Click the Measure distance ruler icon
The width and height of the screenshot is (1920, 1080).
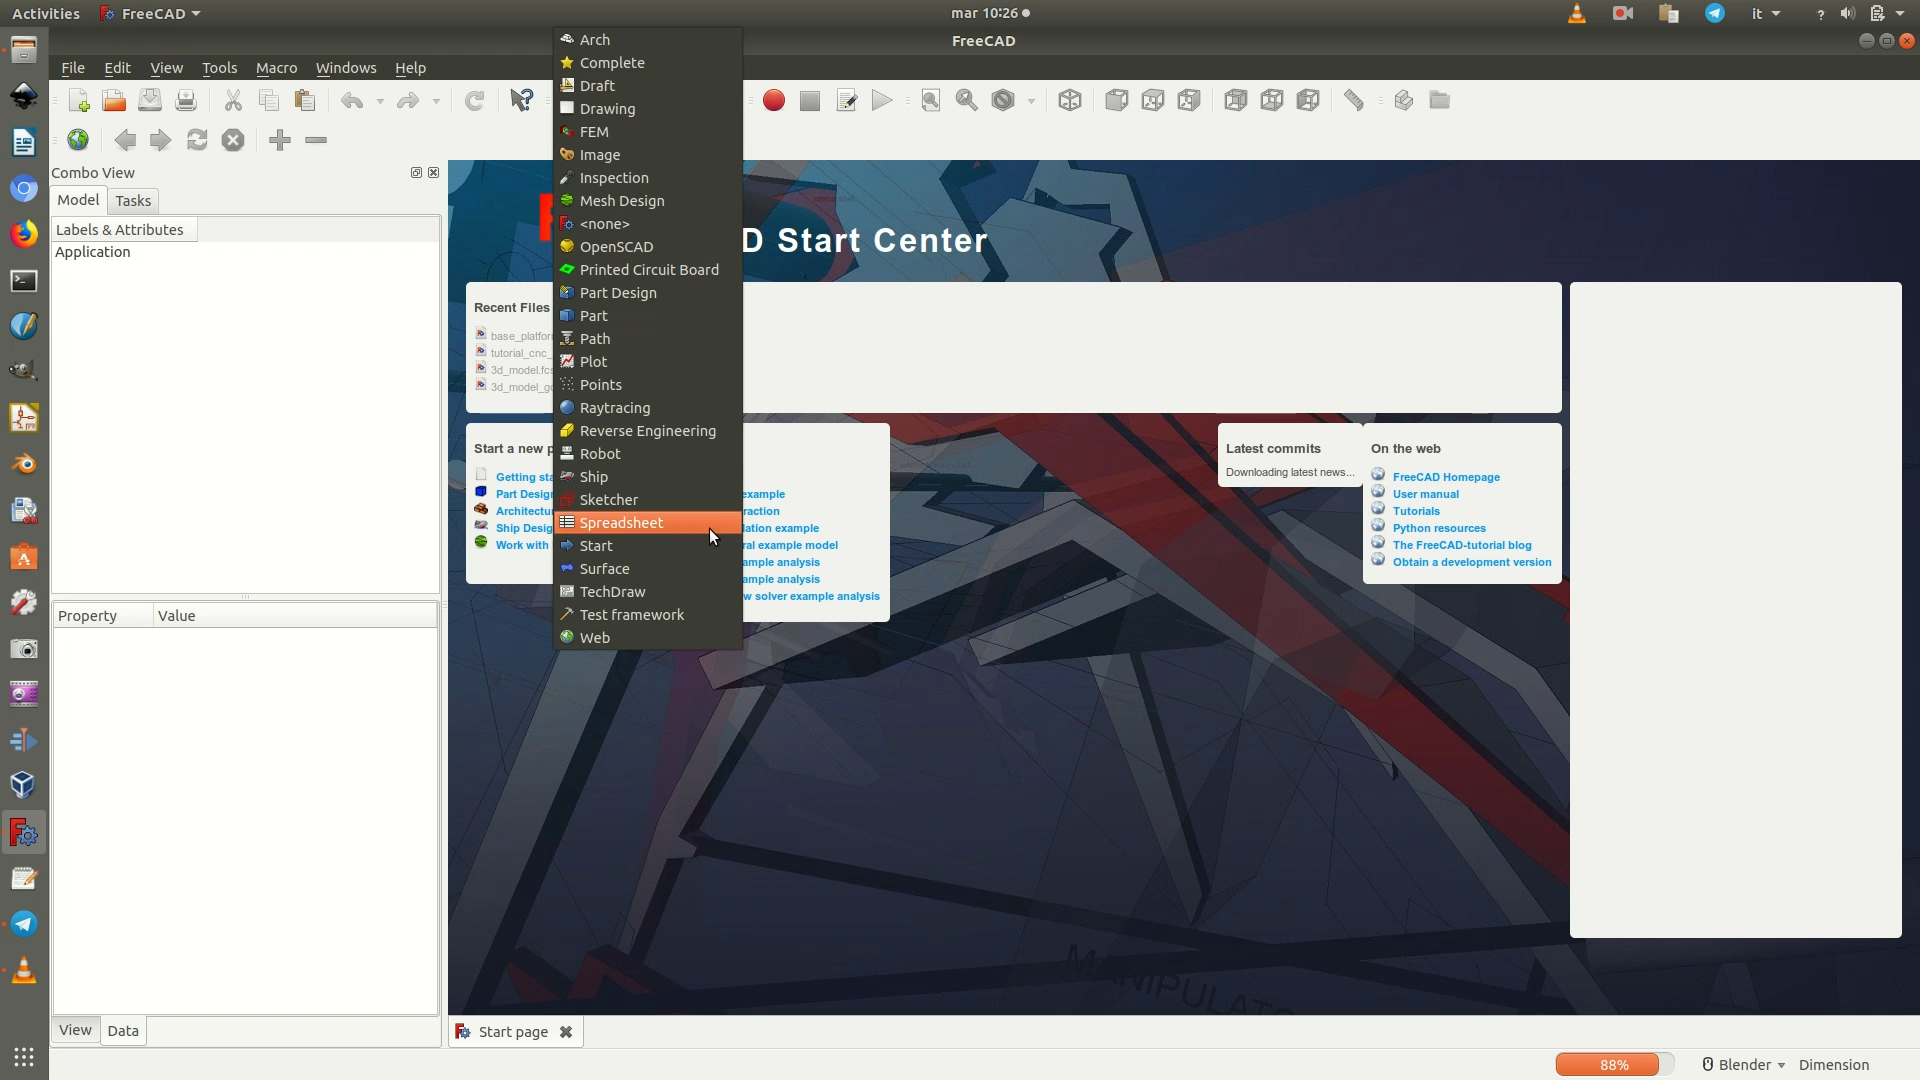click(1354, 100)
